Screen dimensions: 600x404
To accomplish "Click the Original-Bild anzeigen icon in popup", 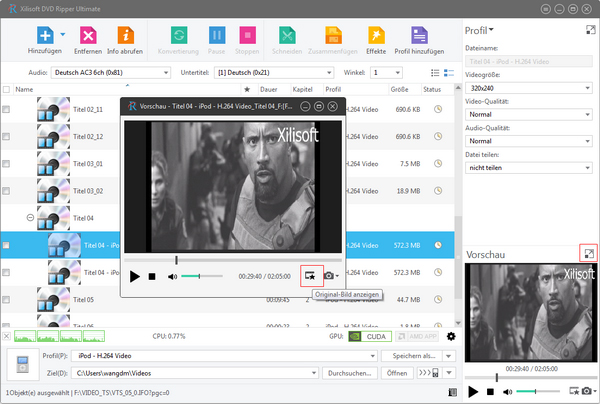I will [310, 276].
